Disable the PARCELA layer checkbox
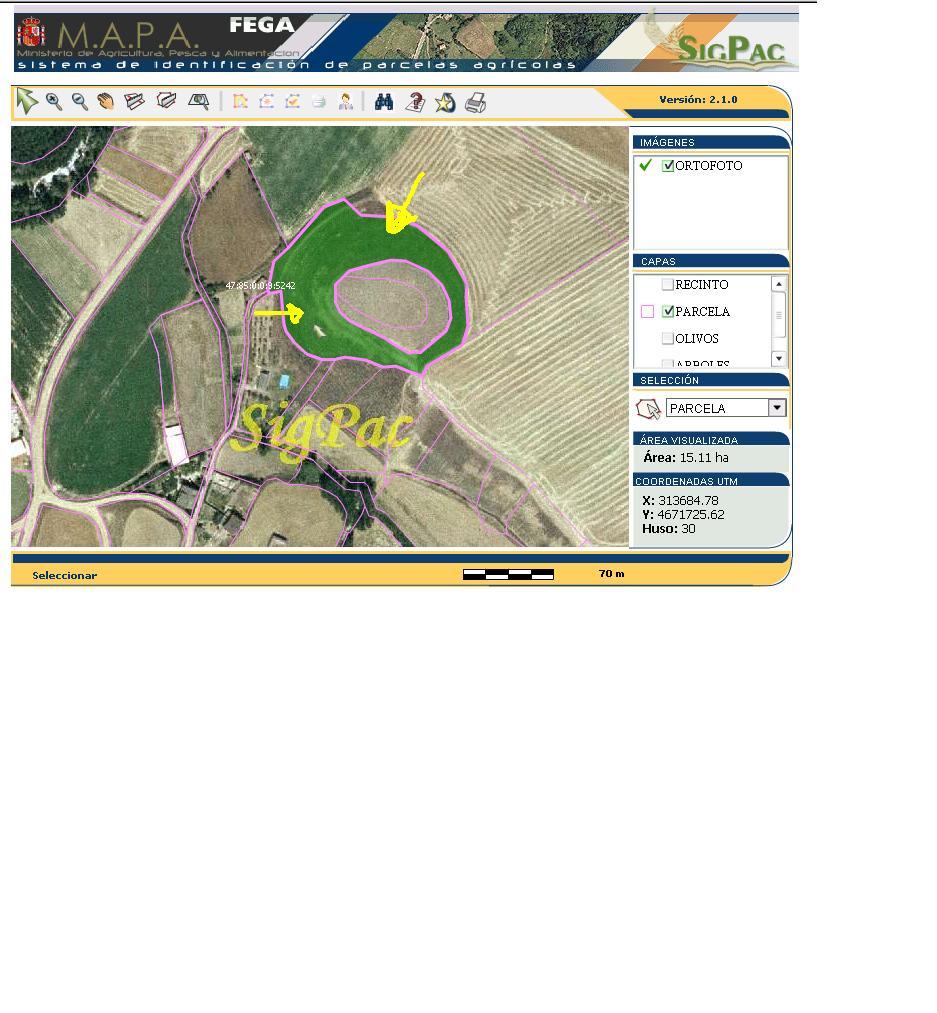937x1013 pixels. coord(668,312)
